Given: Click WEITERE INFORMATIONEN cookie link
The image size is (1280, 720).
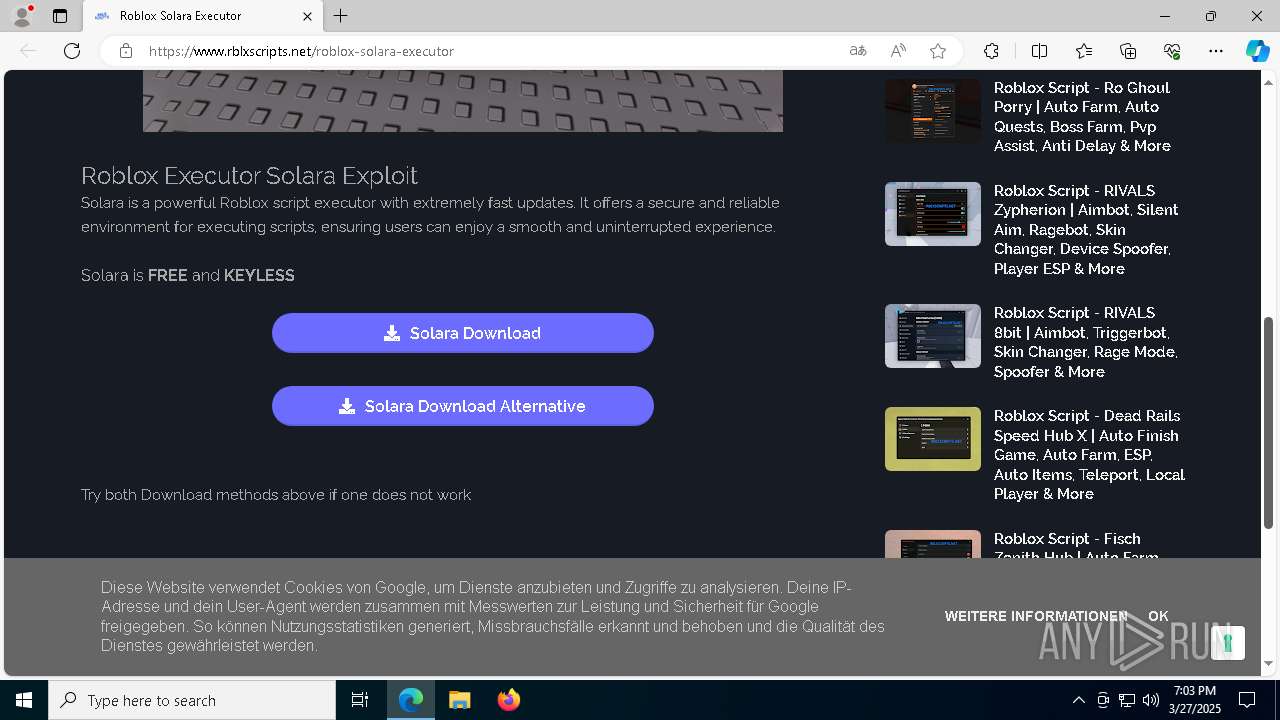Looking at the screenshot, I should point(1036,616).
